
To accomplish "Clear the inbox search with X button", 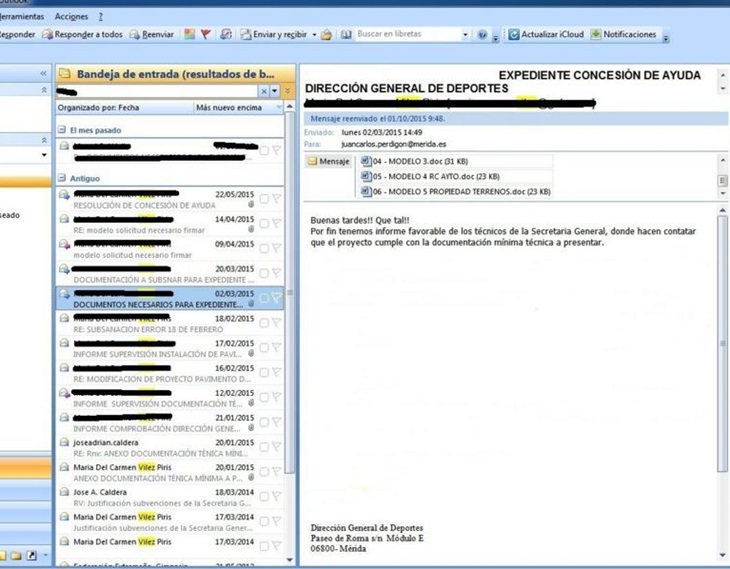I will coord(264,91).
